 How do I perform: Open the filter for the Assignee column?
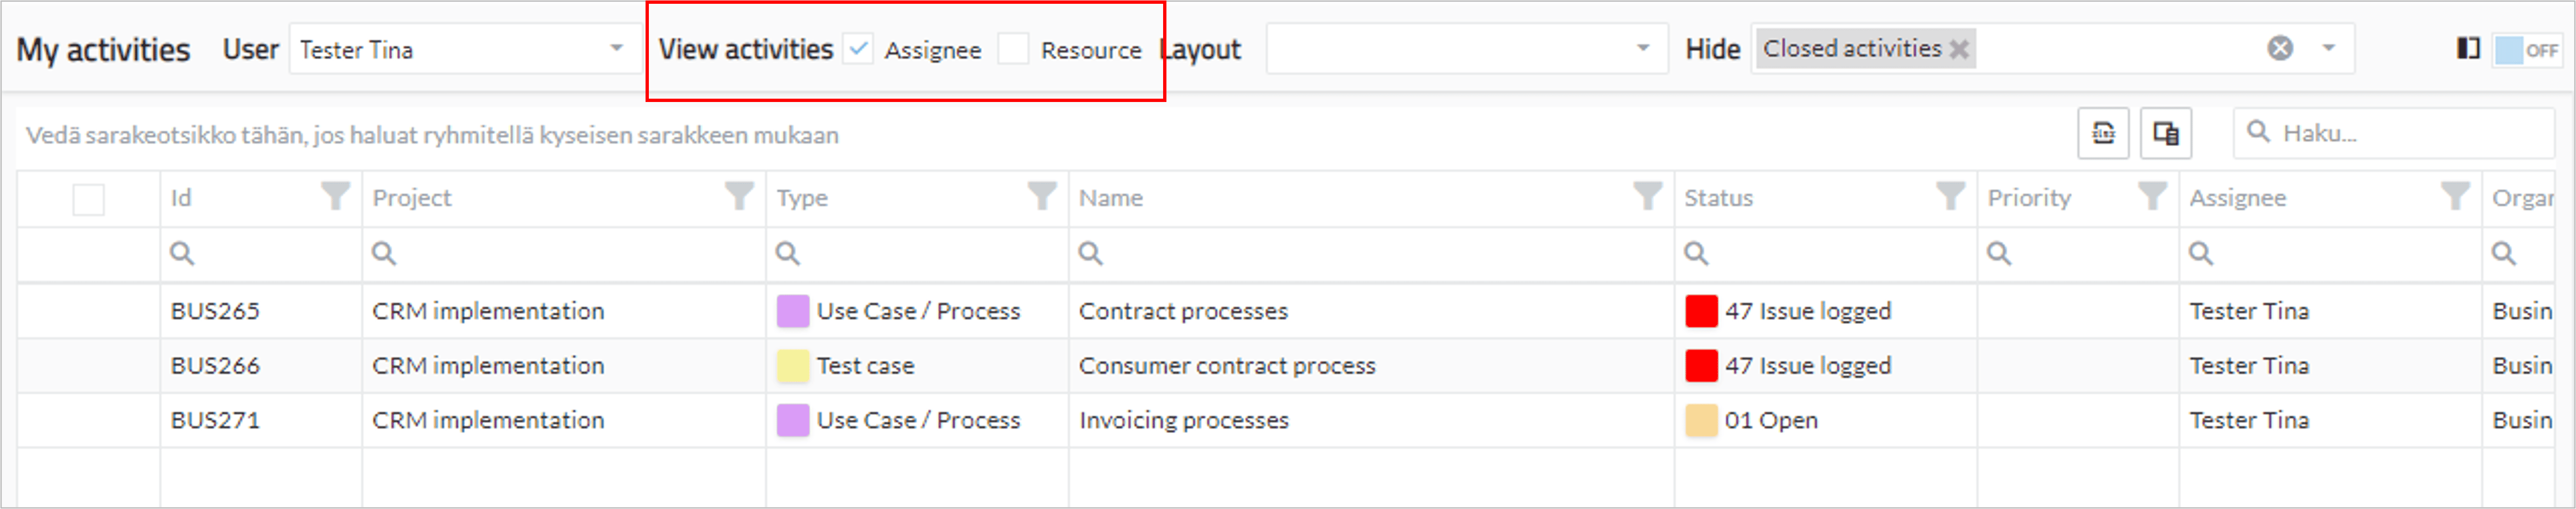(2455, 196)
